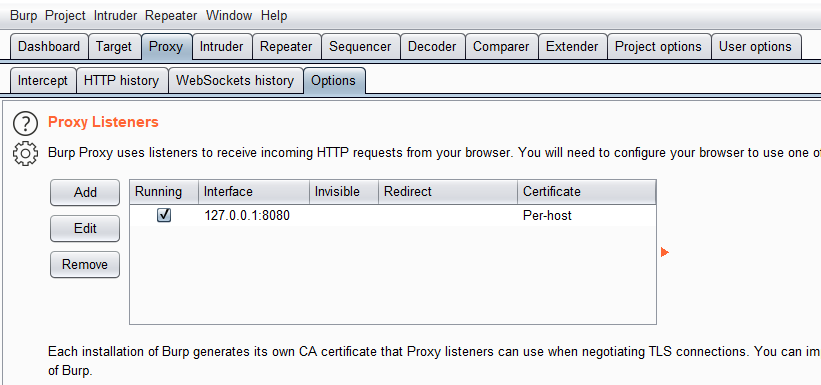Sort listeners by the Interface column header

[254, 192]
